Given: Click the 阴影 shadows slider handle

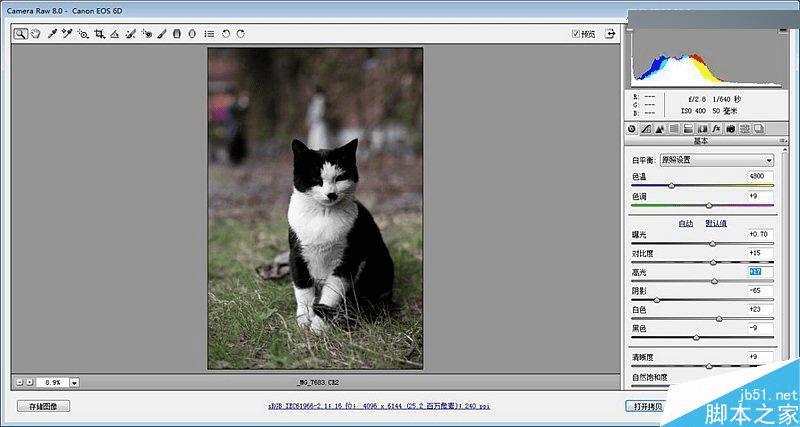Looking at the screenshot, I should pos(657,300).
